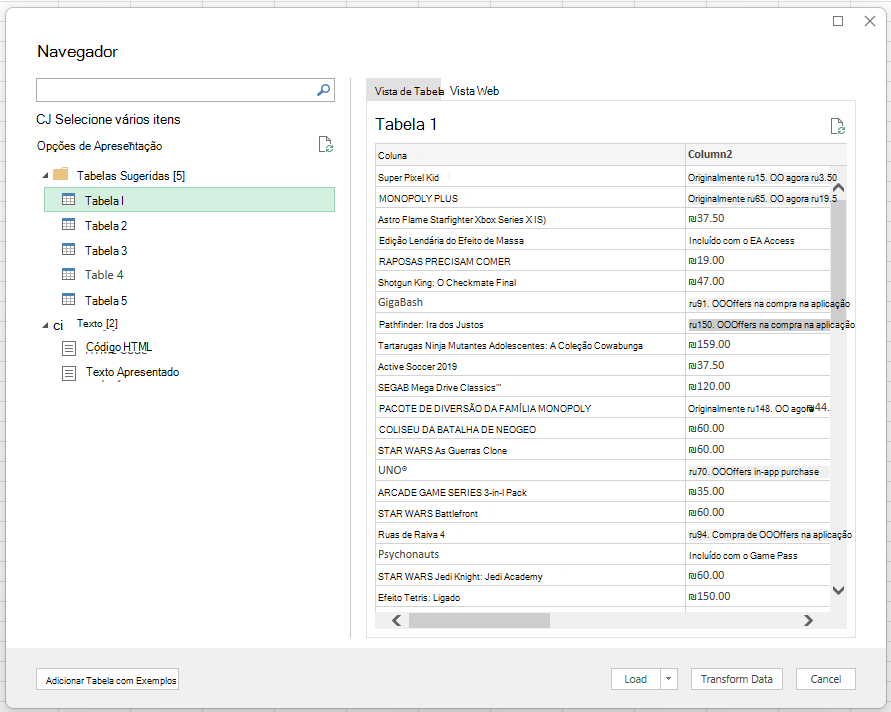The height and width of the screenshot is (712, 891).
Task: Click Edição Lendária do Efeito de Massa cell
Action: (x=530, y=240)
